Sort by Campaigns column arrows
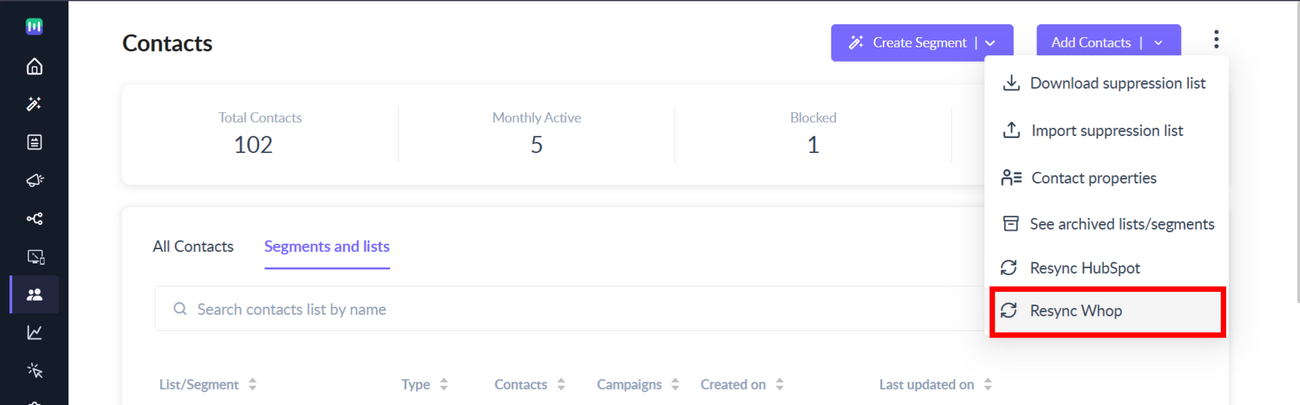 point(676,385)
